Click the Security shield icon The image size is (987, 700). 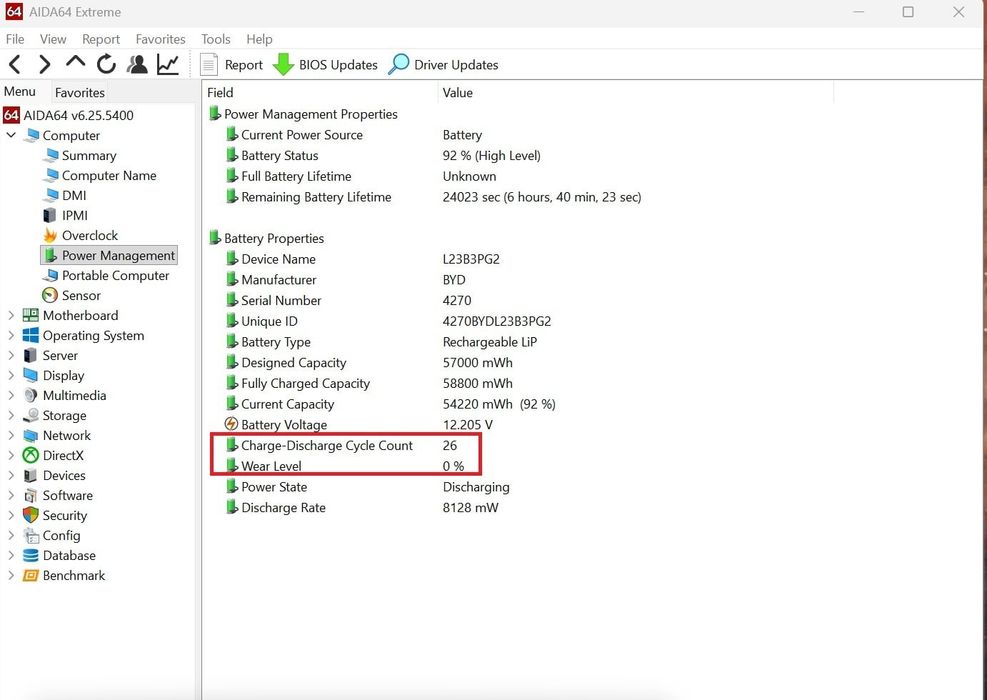[30, 516]
